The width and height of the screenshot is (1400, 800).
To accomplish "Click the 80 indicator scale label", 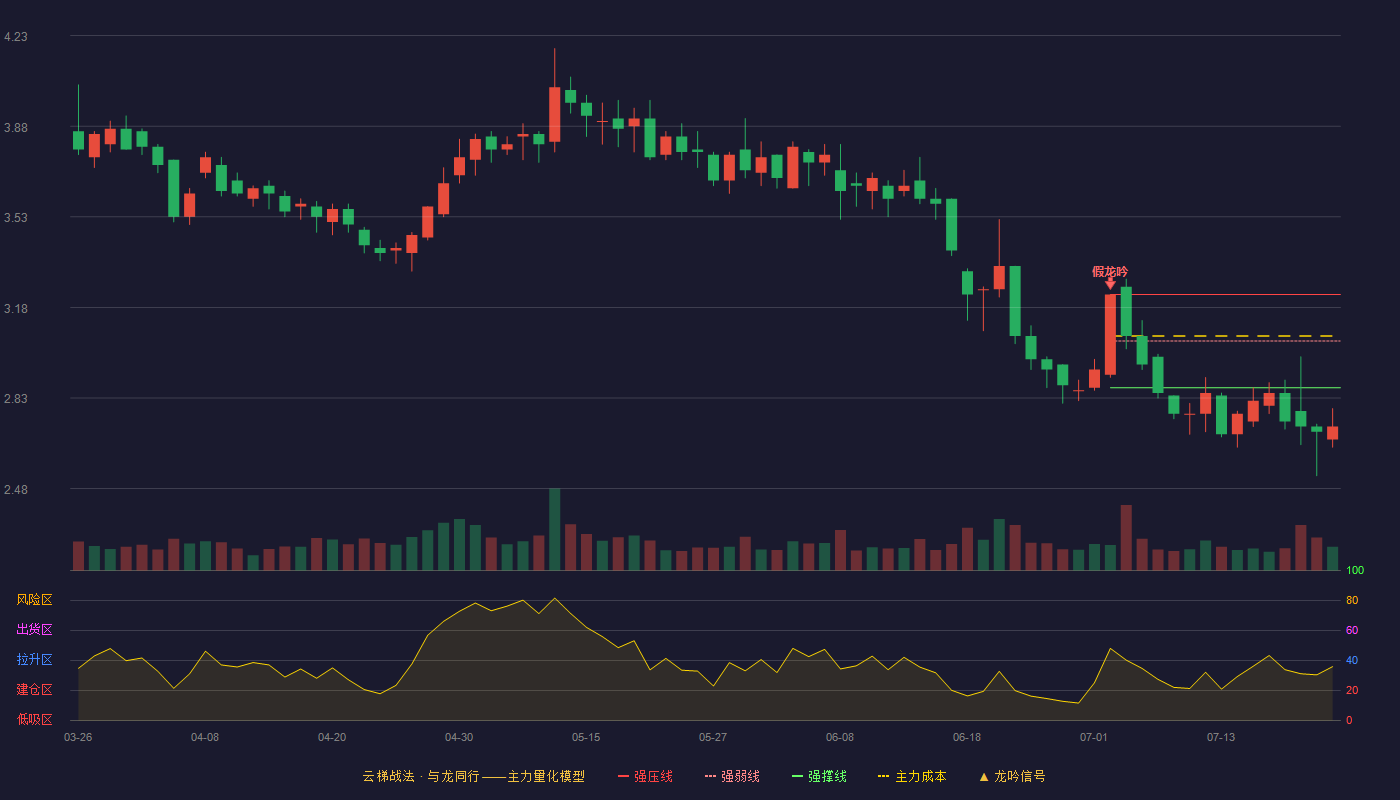I will (1352, 600).
